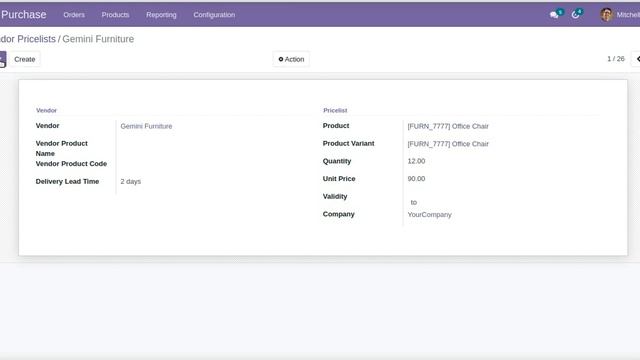The height and width of the screenshot is (360, 640).
Task: Click the Gemini Furniture breadcrumb title
Action: (x=98, y=39)
